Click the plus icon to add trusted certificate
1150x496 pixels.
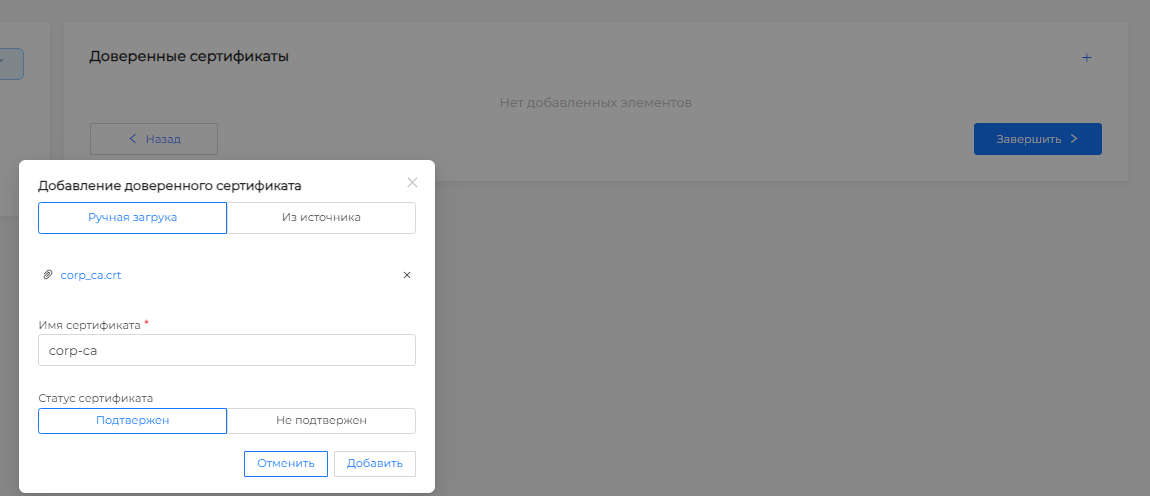(1086, 58)
